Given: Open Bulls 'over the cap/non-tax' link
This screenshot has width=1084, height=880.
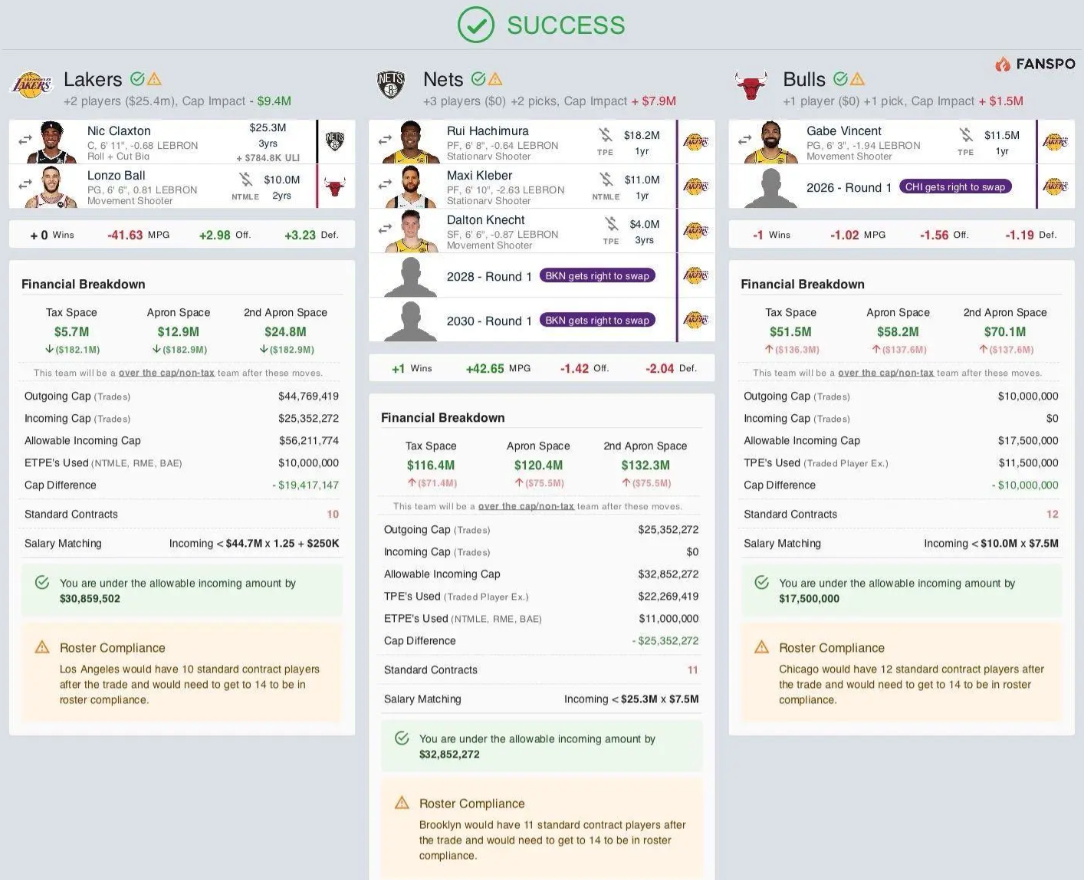Looking at the screenshot, I should tap(886, 373).
